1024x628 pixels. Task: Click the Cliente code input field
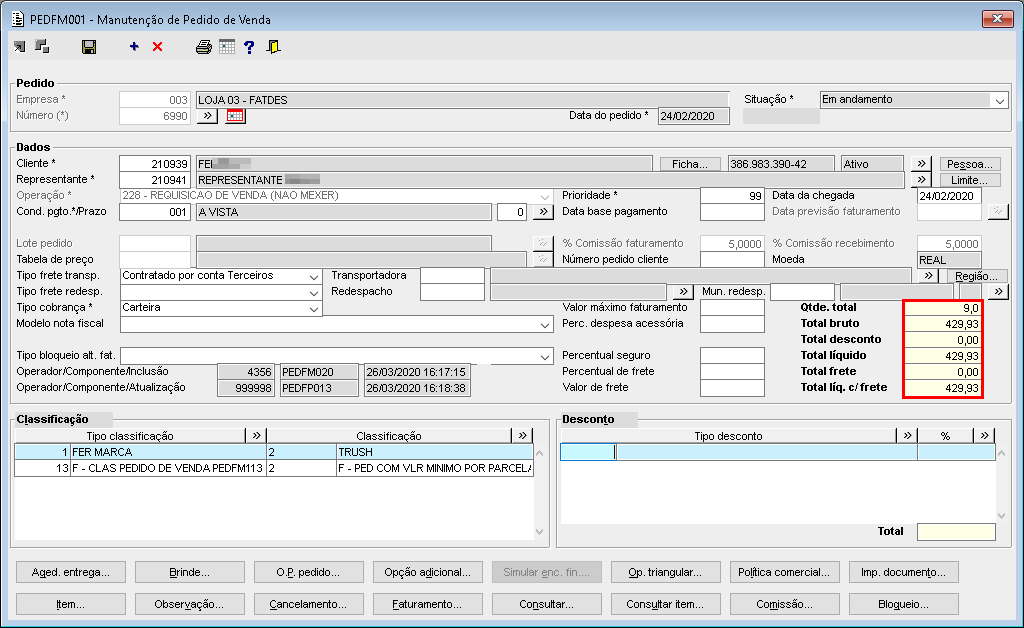pos(154,164)
